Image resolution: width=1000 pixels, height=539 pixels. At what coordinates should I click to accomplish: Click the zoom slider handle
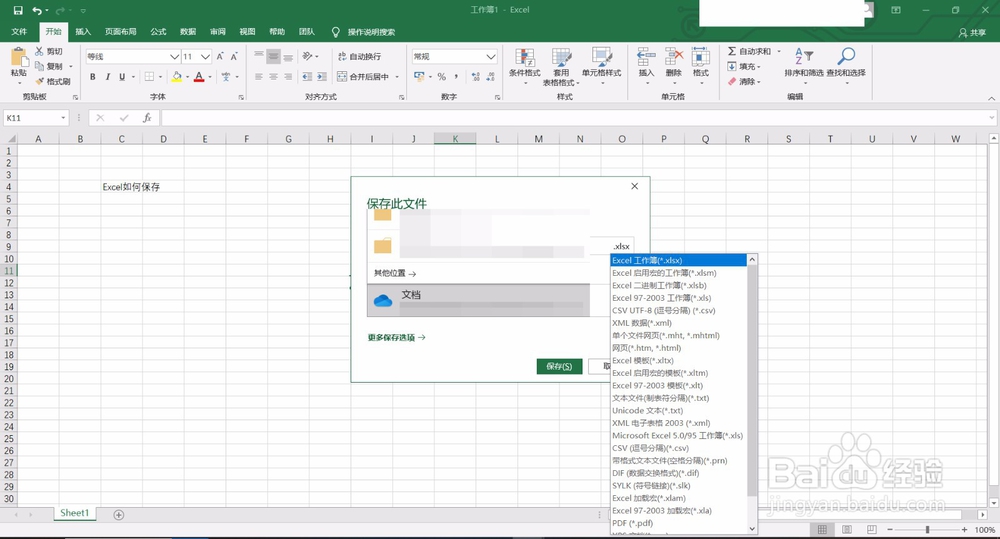pyautogui.click(x=927, y=529)
